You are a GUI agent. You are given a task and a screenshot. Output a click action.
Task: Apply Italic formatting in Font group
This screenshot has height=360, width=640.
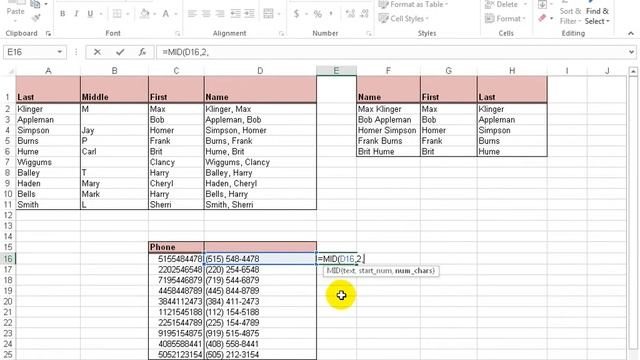[x=76, y=14]
